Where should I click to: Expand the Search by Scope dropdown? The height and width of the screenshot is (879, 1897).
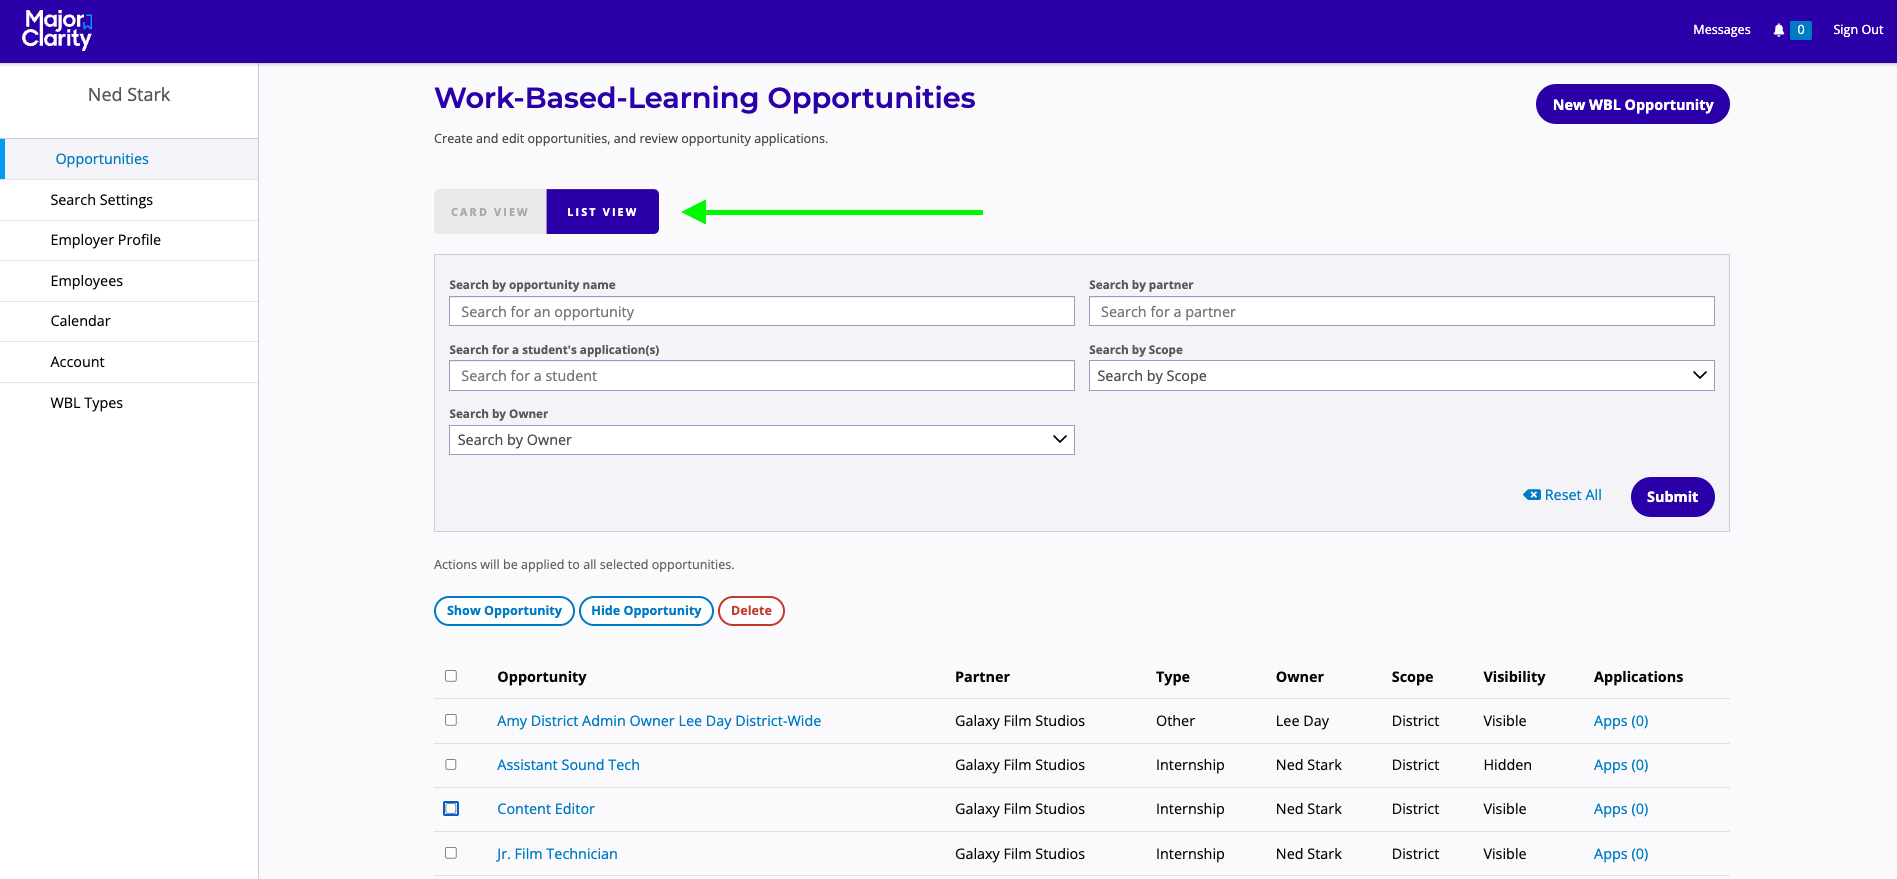point(1400,376)
